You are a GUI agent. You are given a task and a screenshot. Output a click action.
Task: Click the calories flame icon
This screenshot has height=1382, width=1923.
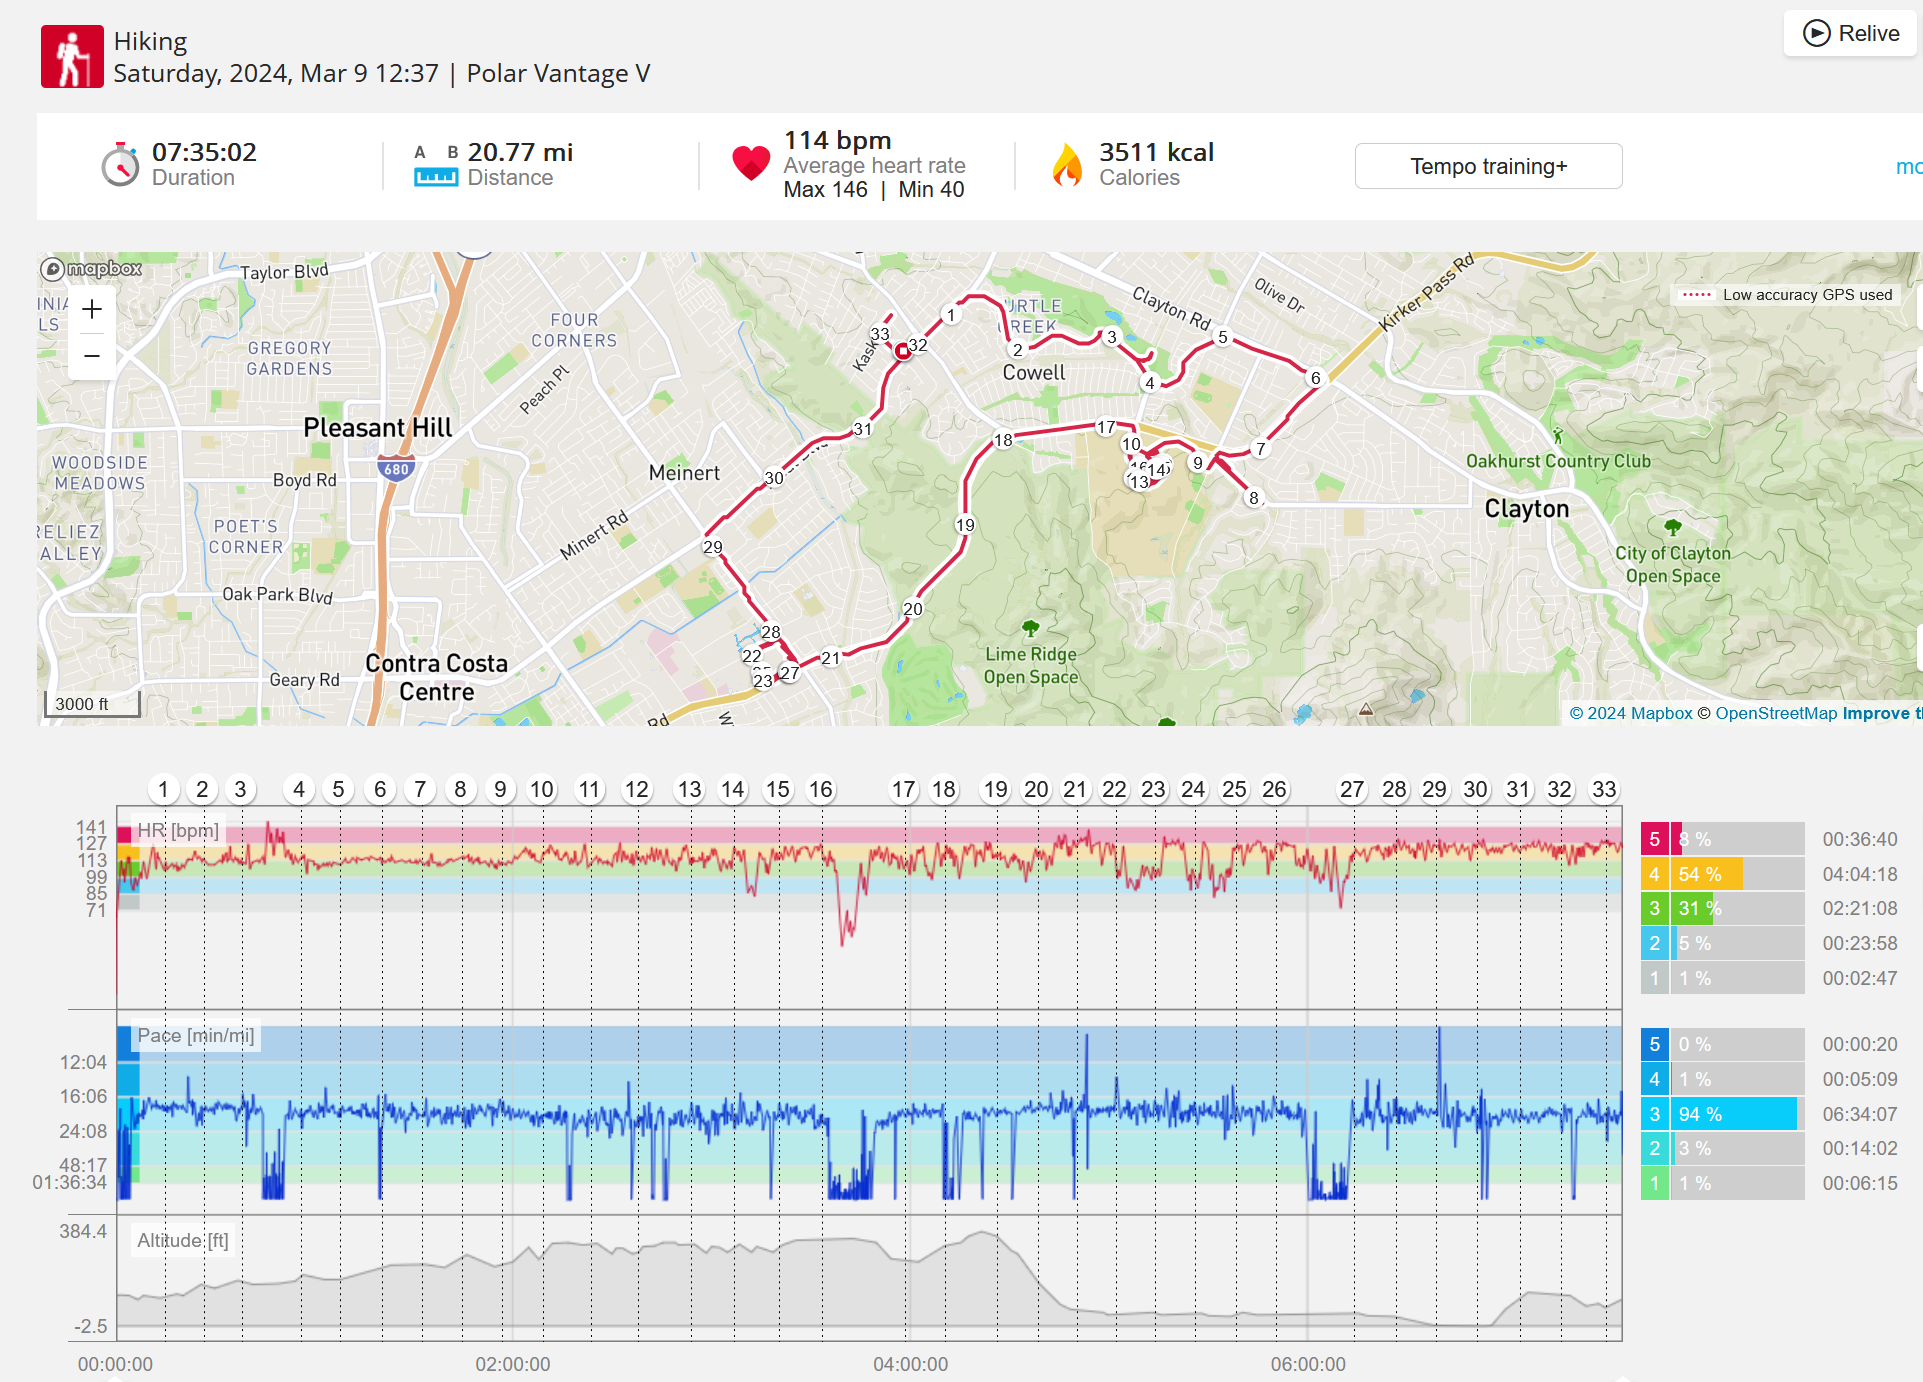tap(1067, 165)
